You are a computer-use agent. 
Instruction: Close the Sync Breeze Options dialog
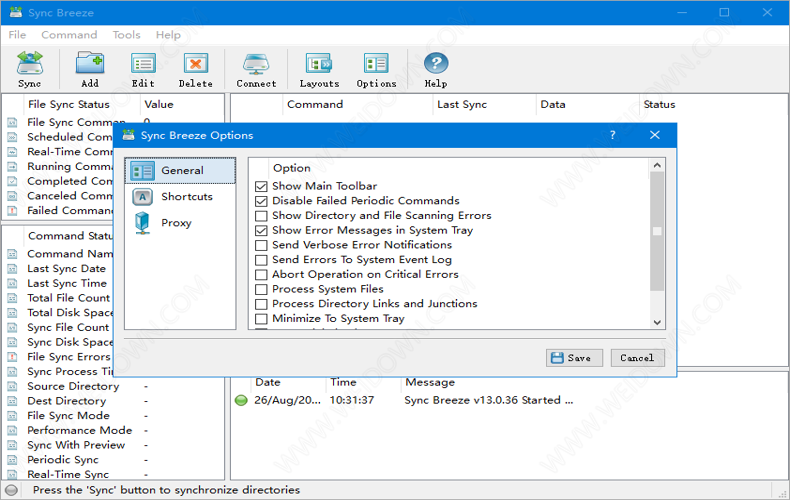tap(654, 135)
